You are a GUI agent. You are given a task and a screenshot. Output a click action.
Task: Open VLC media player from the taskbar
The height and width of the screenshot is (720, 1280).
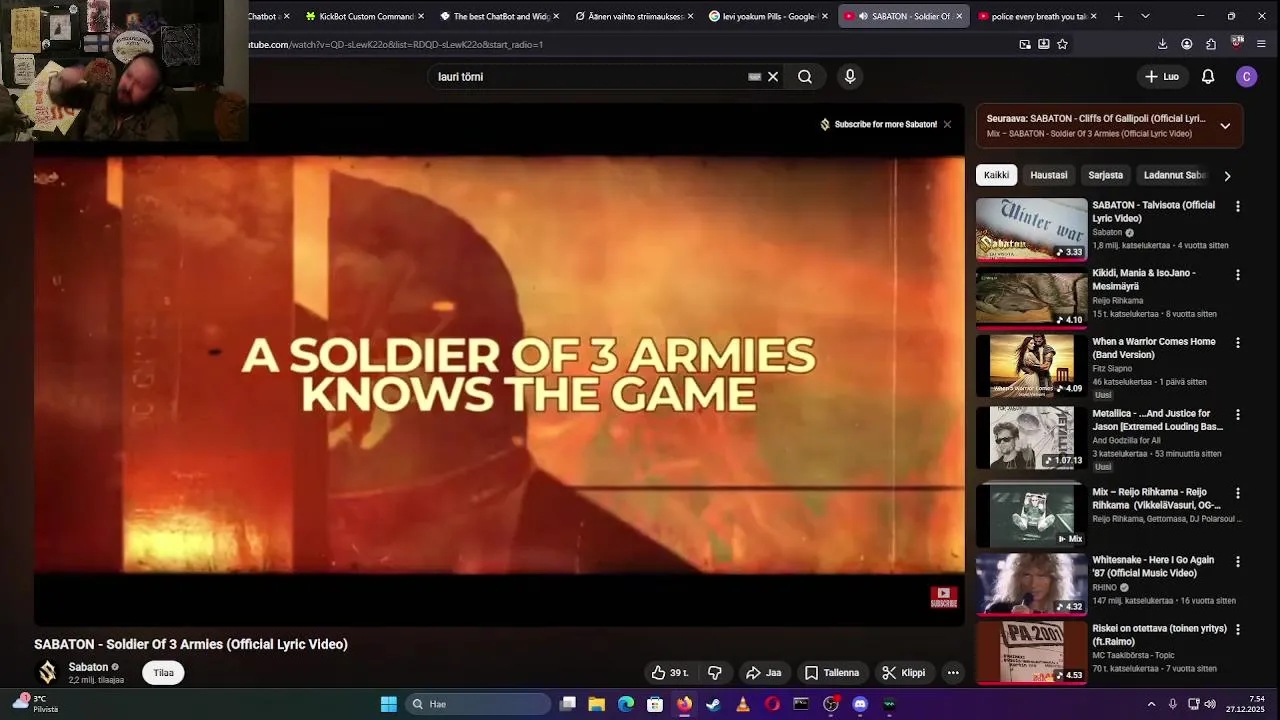[743, 704]
